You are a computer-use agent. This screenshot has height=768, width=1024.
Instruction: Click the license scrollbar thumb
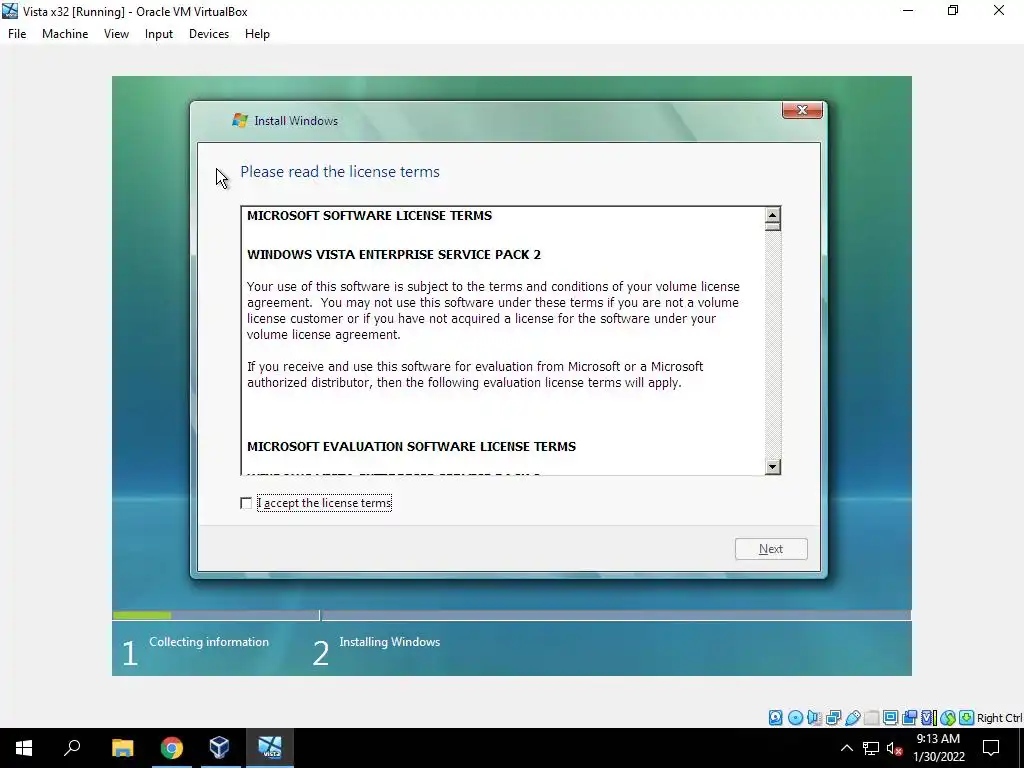773,226
